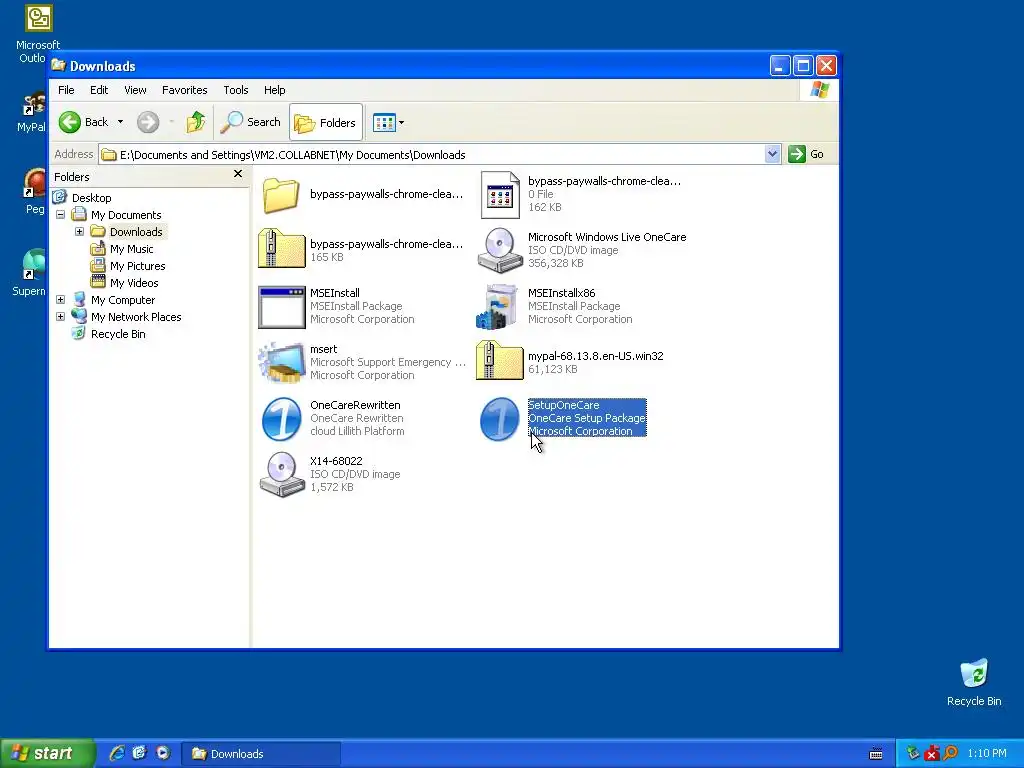Expand the My Network Places tree node
The image size is (1024, 768).
[x=60, y=316]
